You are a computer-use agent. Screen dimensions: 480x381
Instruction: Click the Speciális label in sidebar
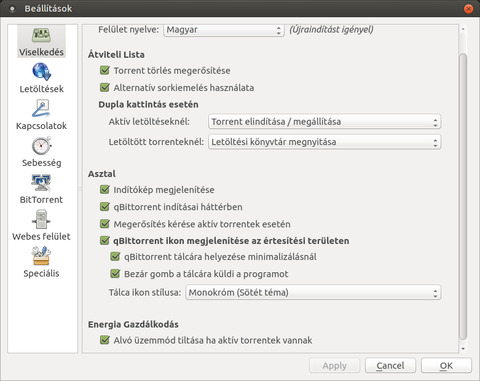tap(41, 273)
